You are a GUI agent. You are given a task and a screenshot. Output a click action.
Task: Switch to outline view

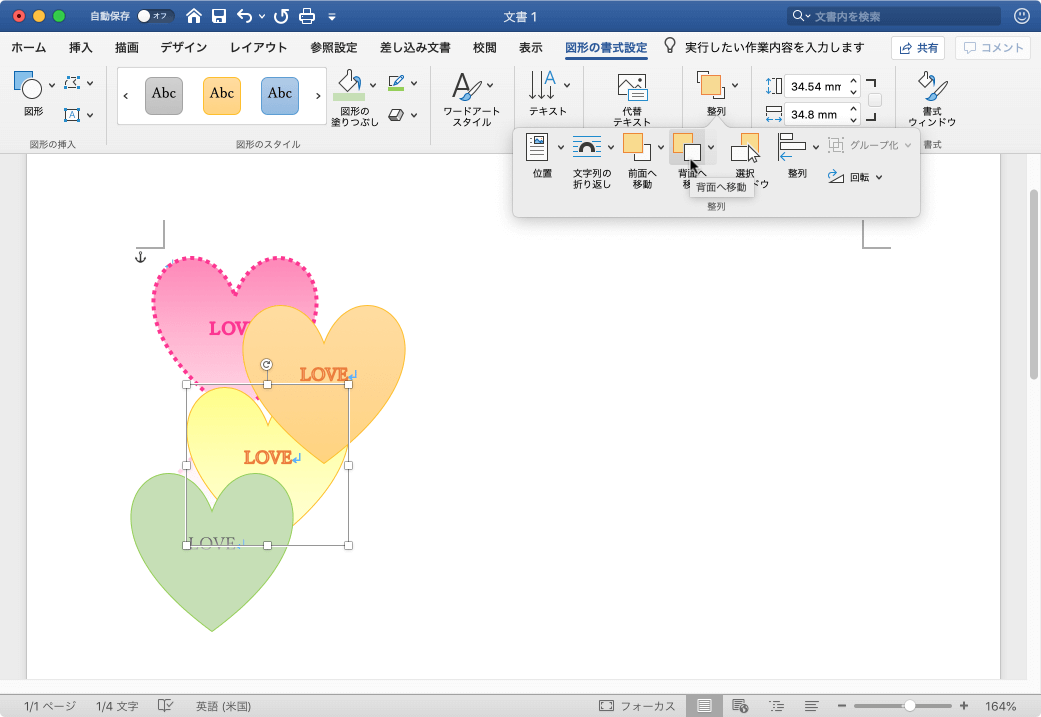(776, 706)
